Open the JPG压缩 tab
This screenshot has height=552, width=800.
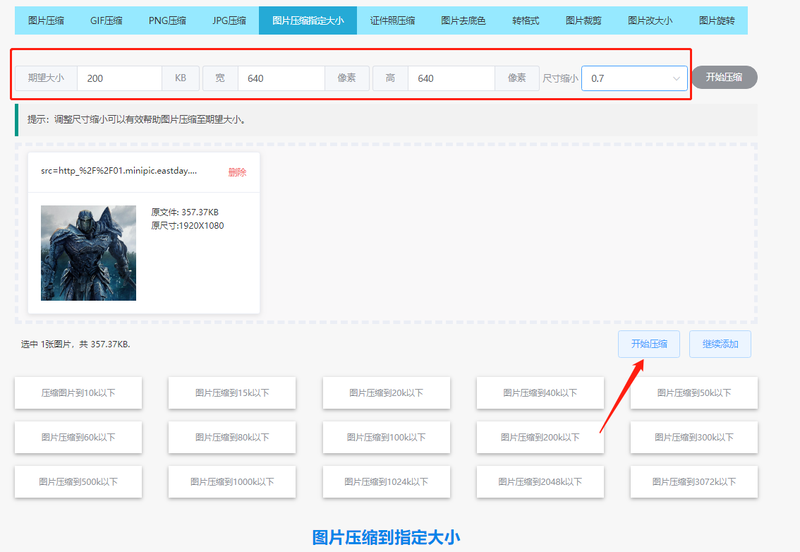click(x=229, y=20)
